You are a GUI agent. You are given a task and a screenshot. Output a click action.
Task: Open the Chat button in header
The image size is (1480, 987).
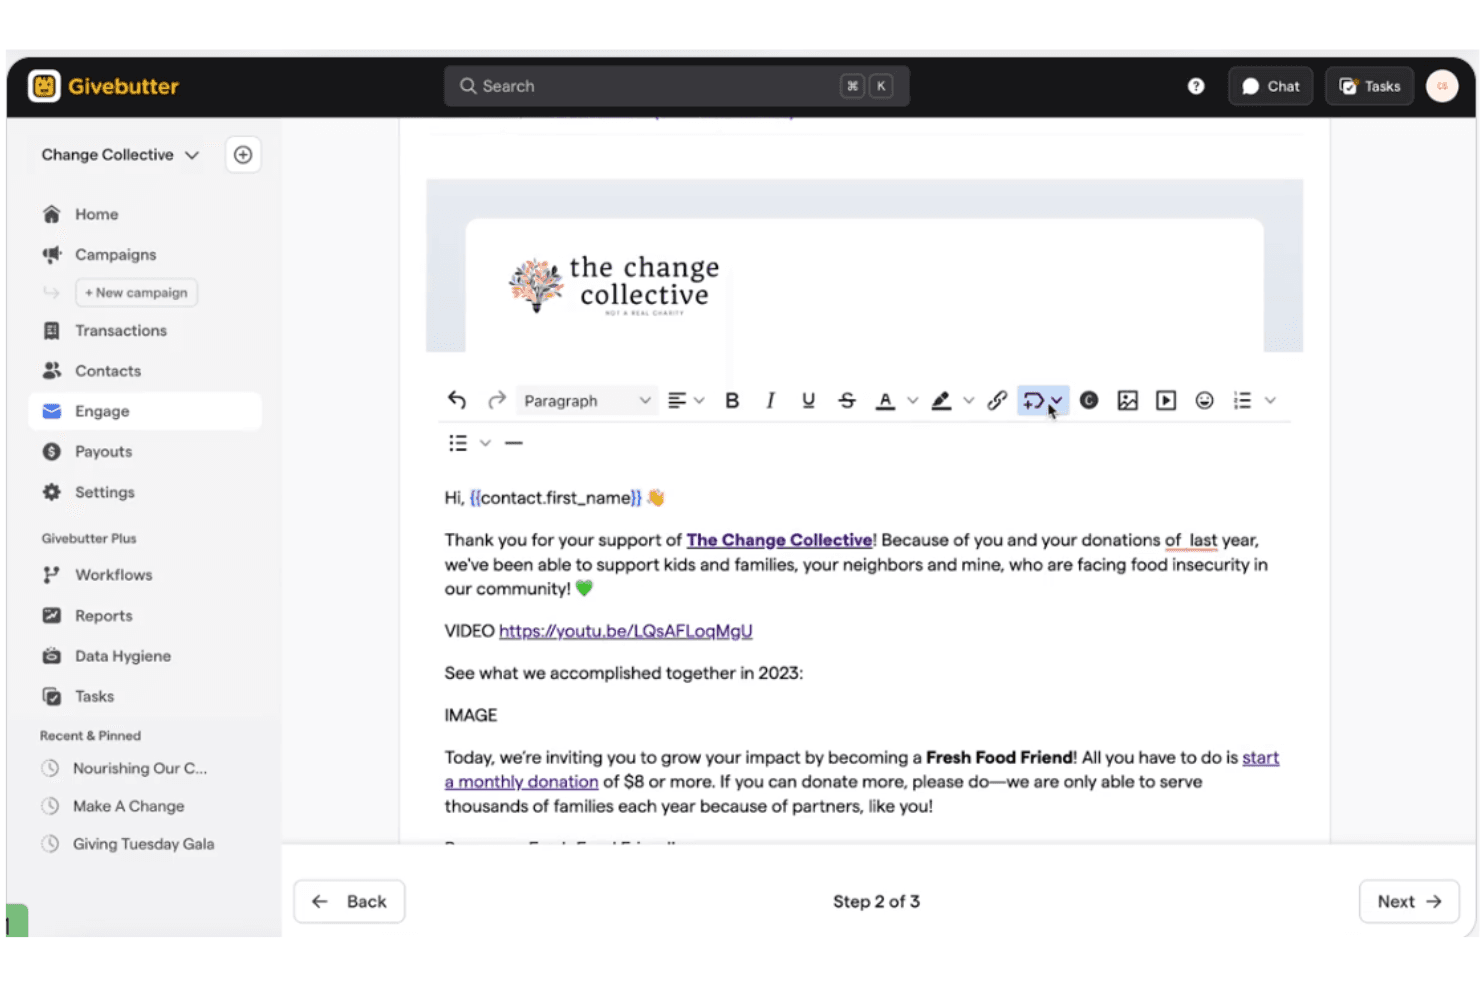[x=1271, y=86]
